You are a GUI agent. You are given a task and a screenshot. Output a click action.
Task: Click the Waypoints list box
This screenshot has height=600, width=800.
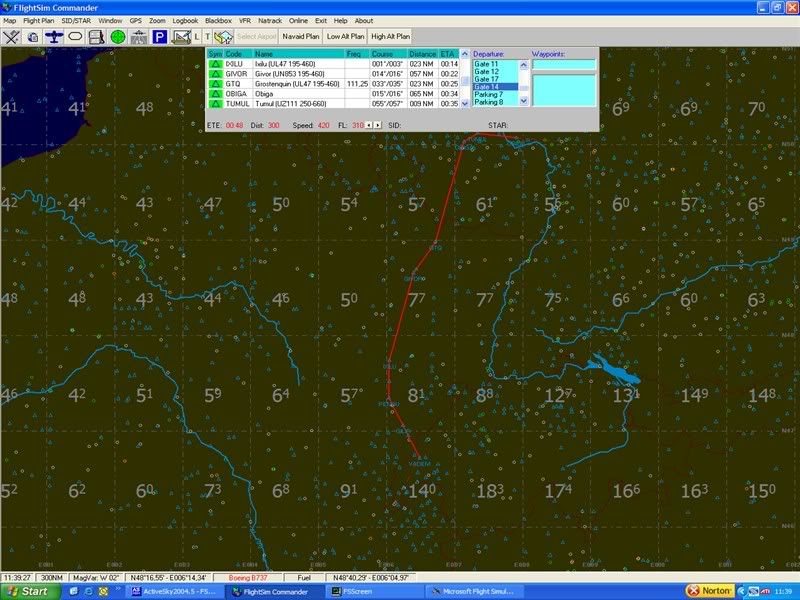pyautogui.click(x=564, y=90)
